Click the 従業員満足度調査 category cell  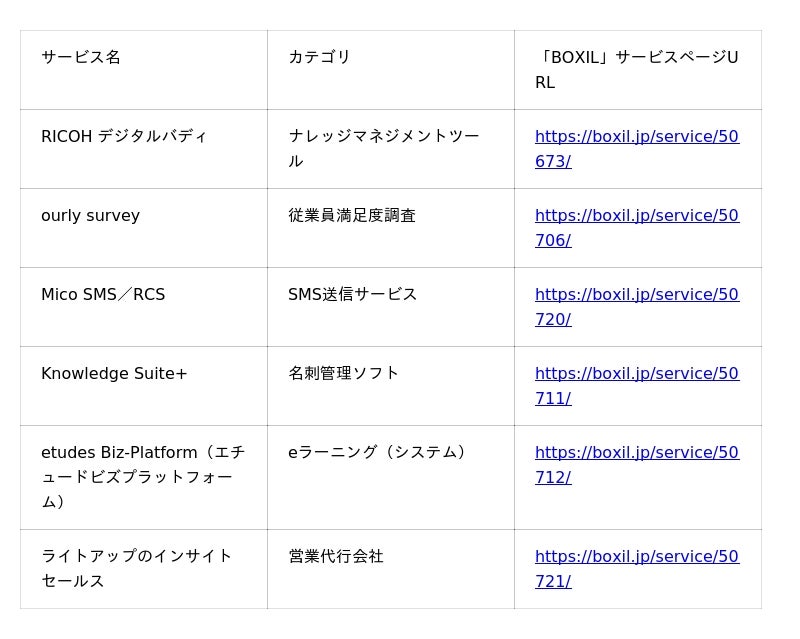pos(352,216)
